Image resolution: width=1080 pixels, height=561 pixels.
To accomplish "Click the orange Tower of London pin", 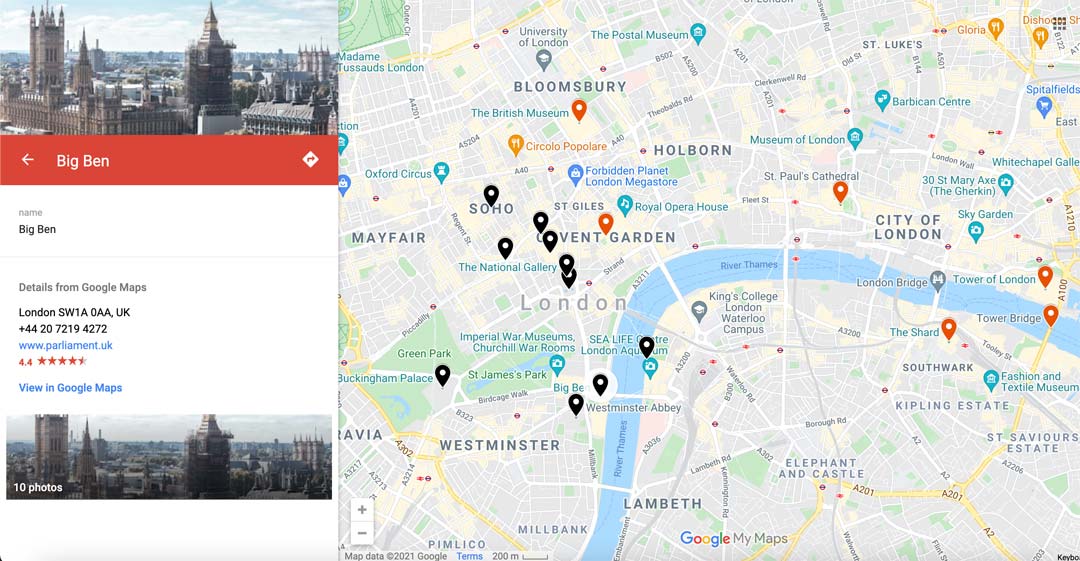I will 1045,276.
